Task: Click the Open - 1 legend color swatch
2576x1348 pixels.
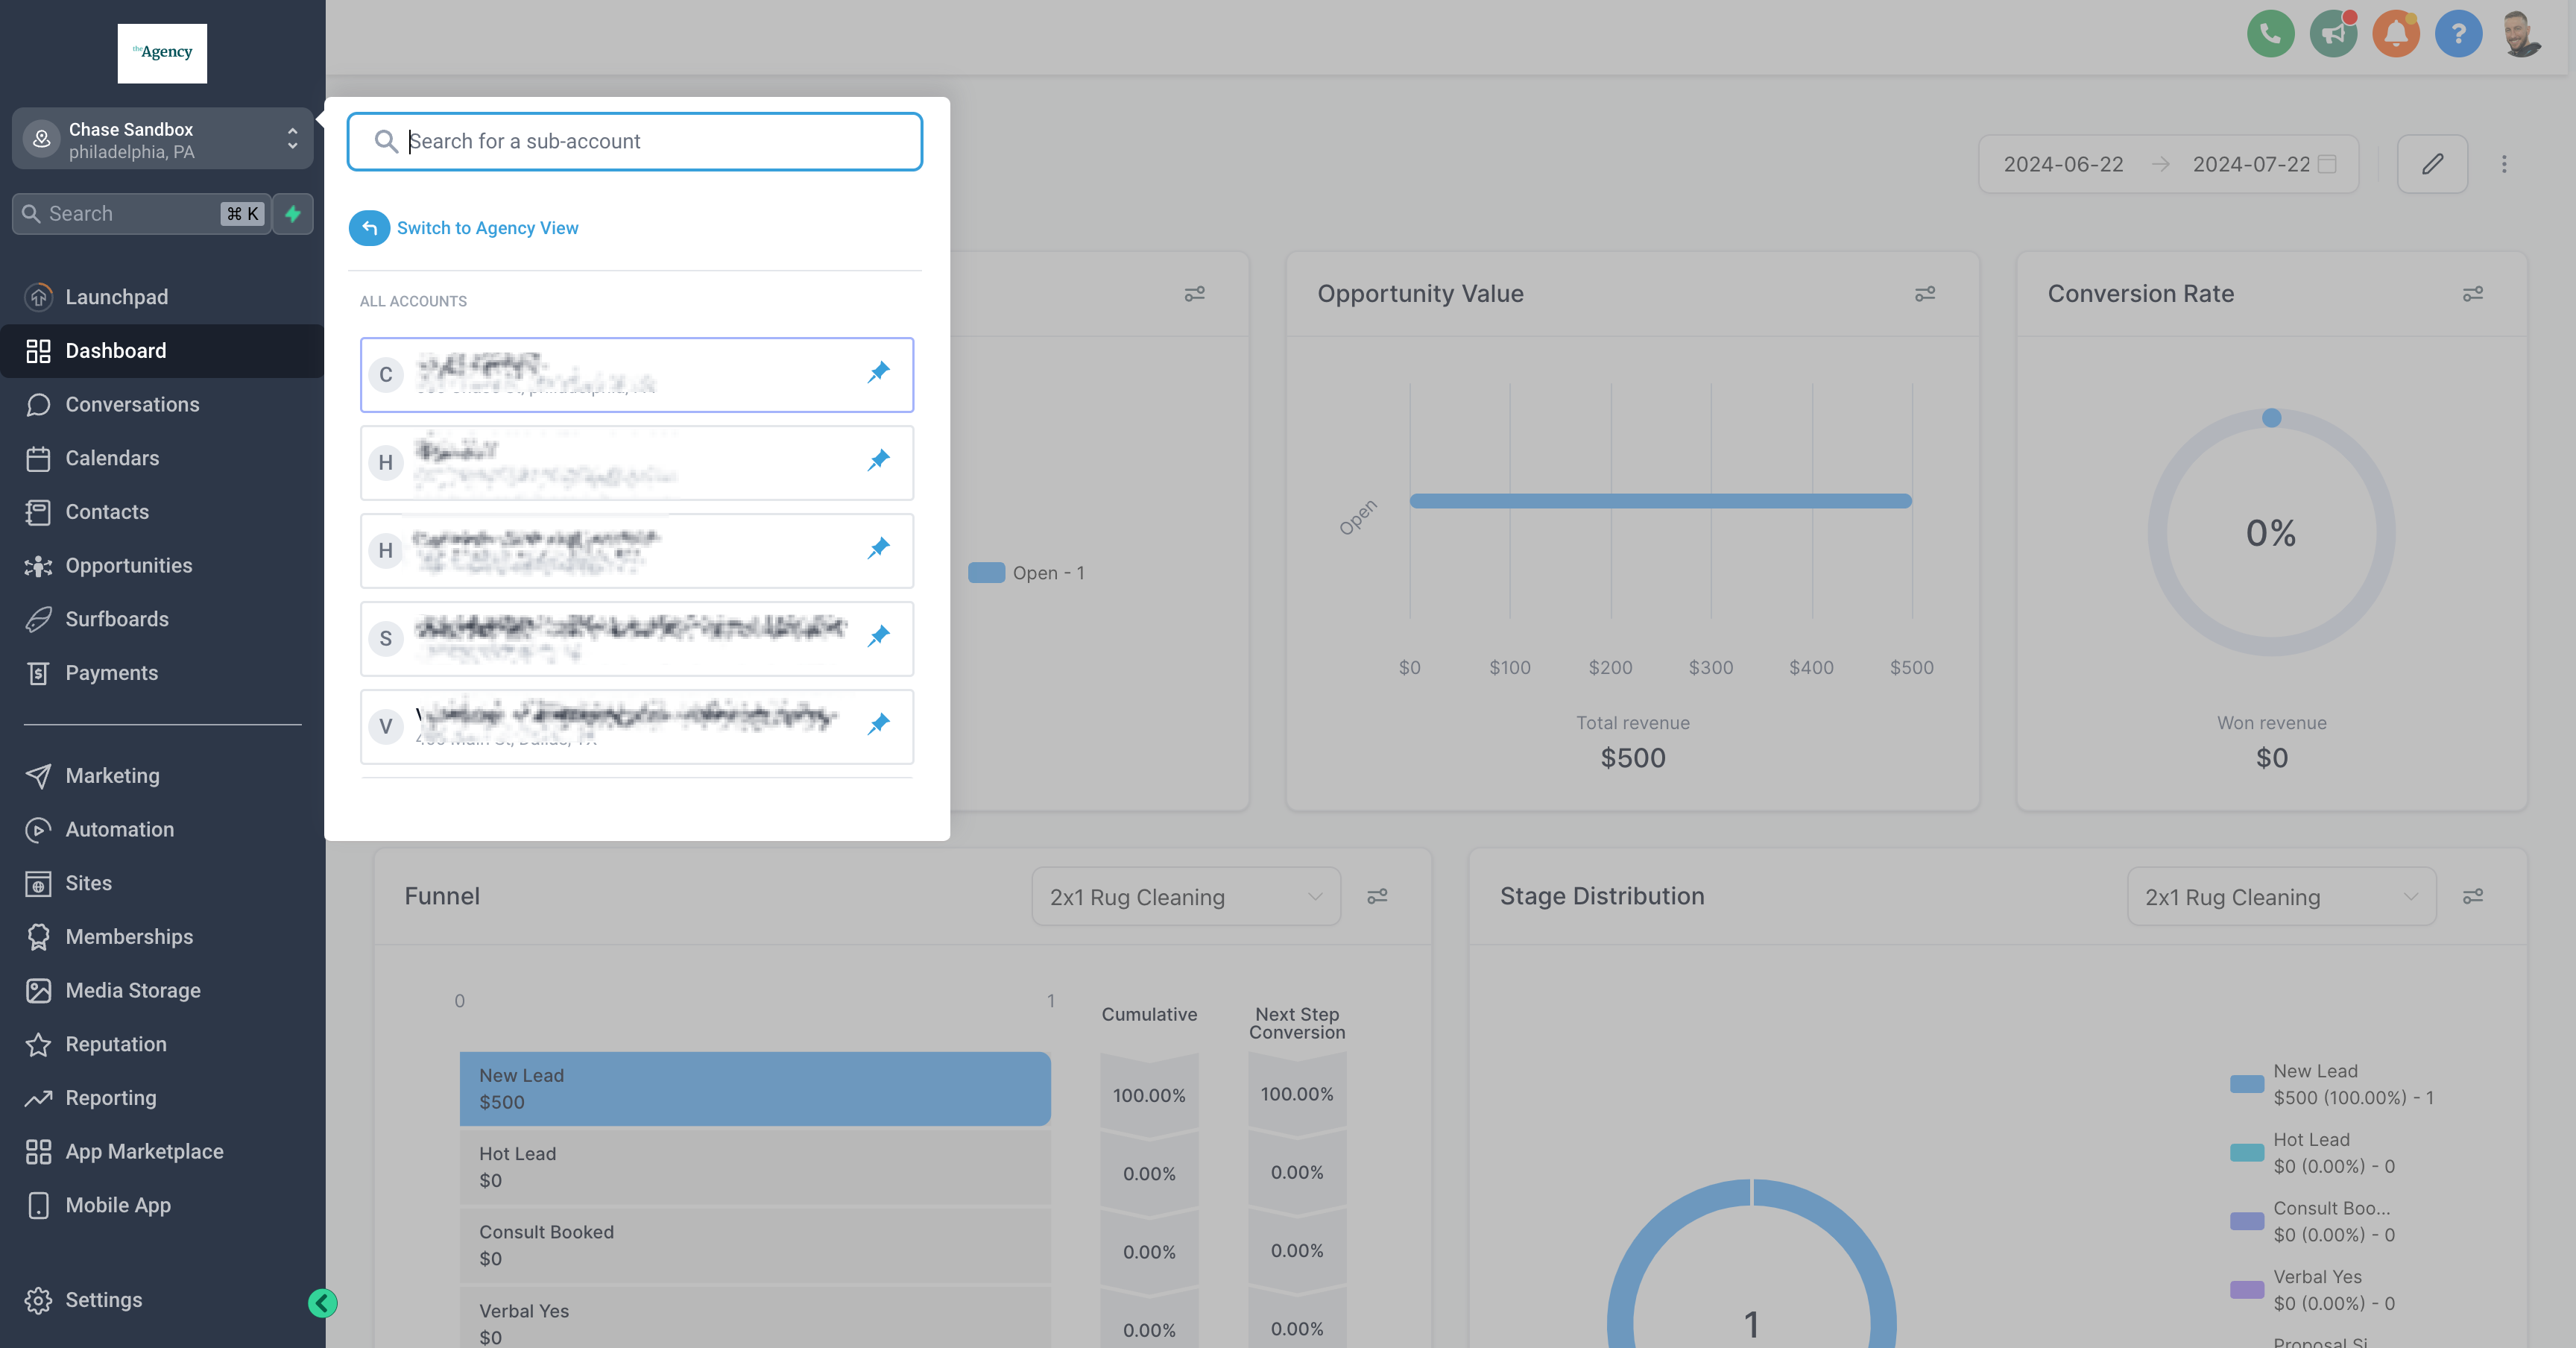Action: click(x=986, y=573)
